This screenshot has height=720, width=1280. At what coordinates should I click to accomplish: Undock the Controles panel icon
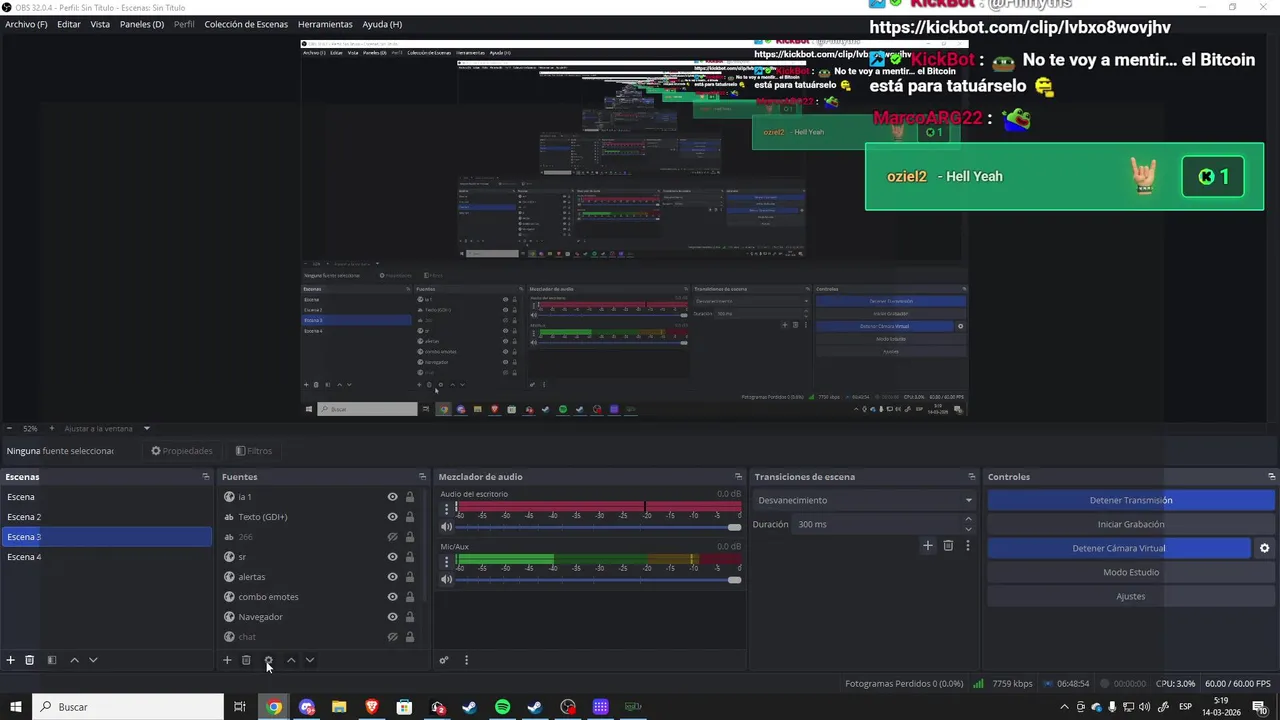tap(1271, 477)
